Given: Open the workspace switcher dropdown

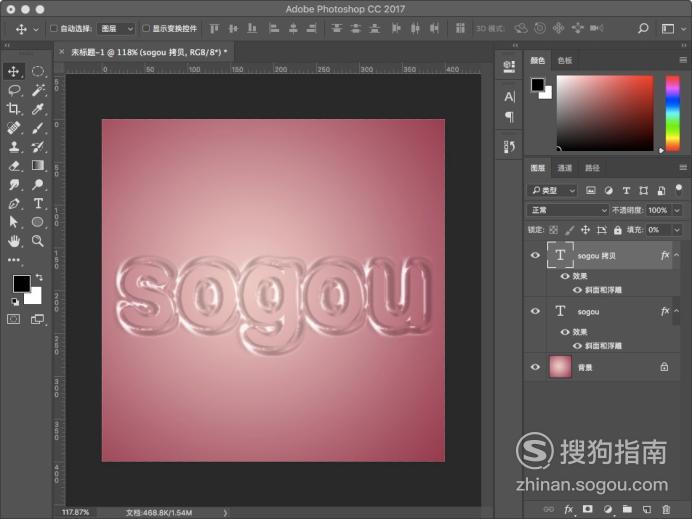Looking at the screenshot, I should [x=673, y=29].
